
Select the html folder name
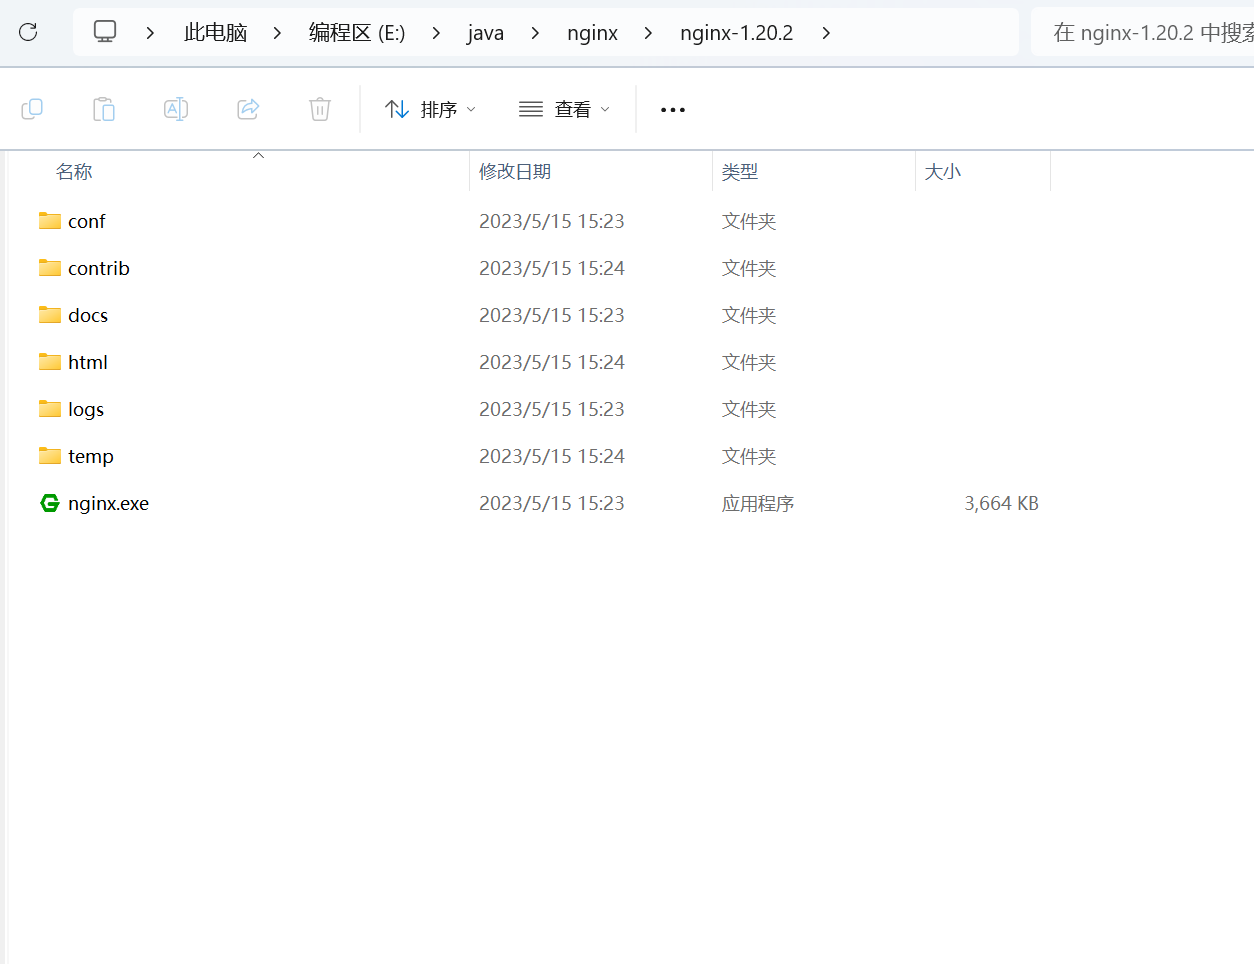[x=88, y=362]
